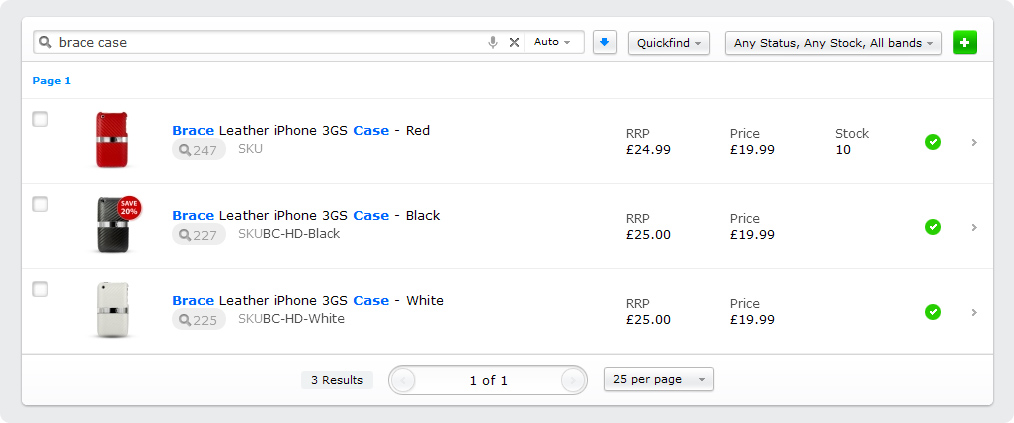Click the blue download arrow button
The height and width of the screenshot is (423, 1014).
click(x=605, y=43)
